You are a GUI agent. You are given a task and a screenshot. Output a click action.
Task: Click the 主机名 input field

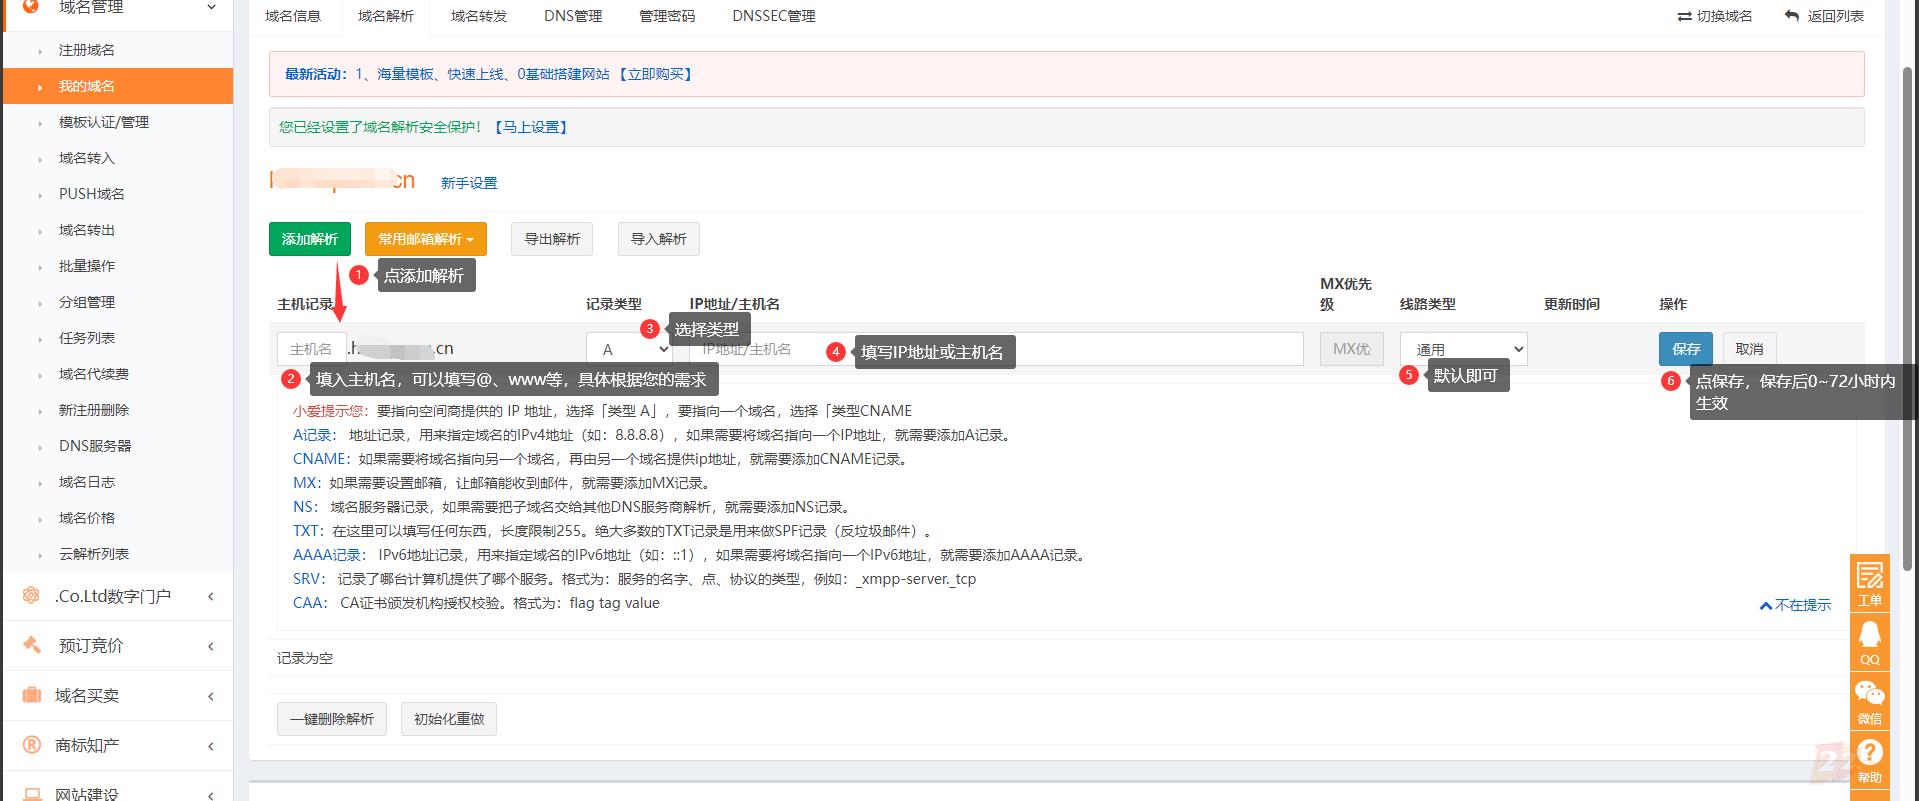[x=311, y=349]
